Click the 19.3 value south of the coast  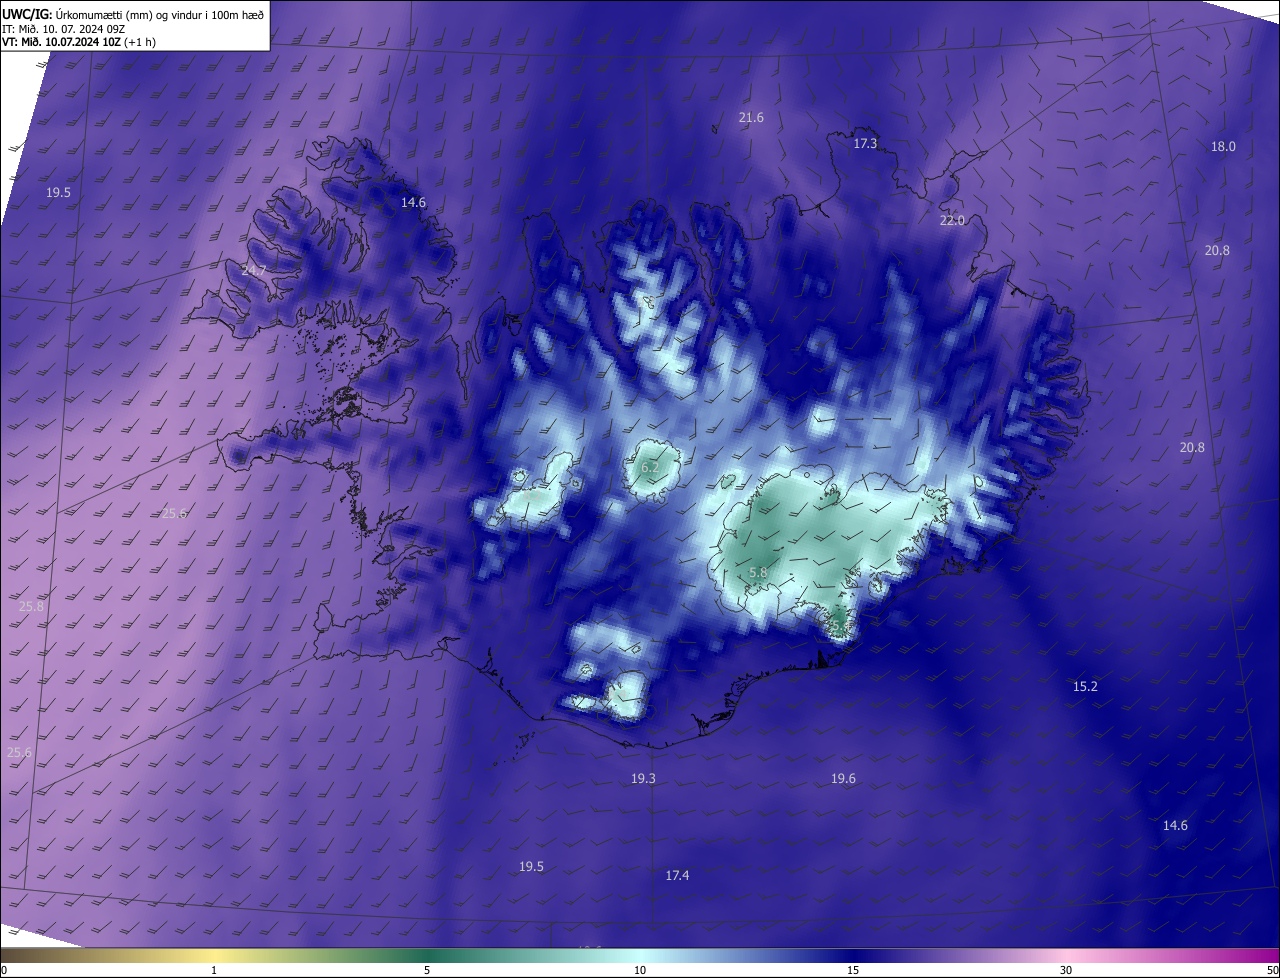point(643,779)
